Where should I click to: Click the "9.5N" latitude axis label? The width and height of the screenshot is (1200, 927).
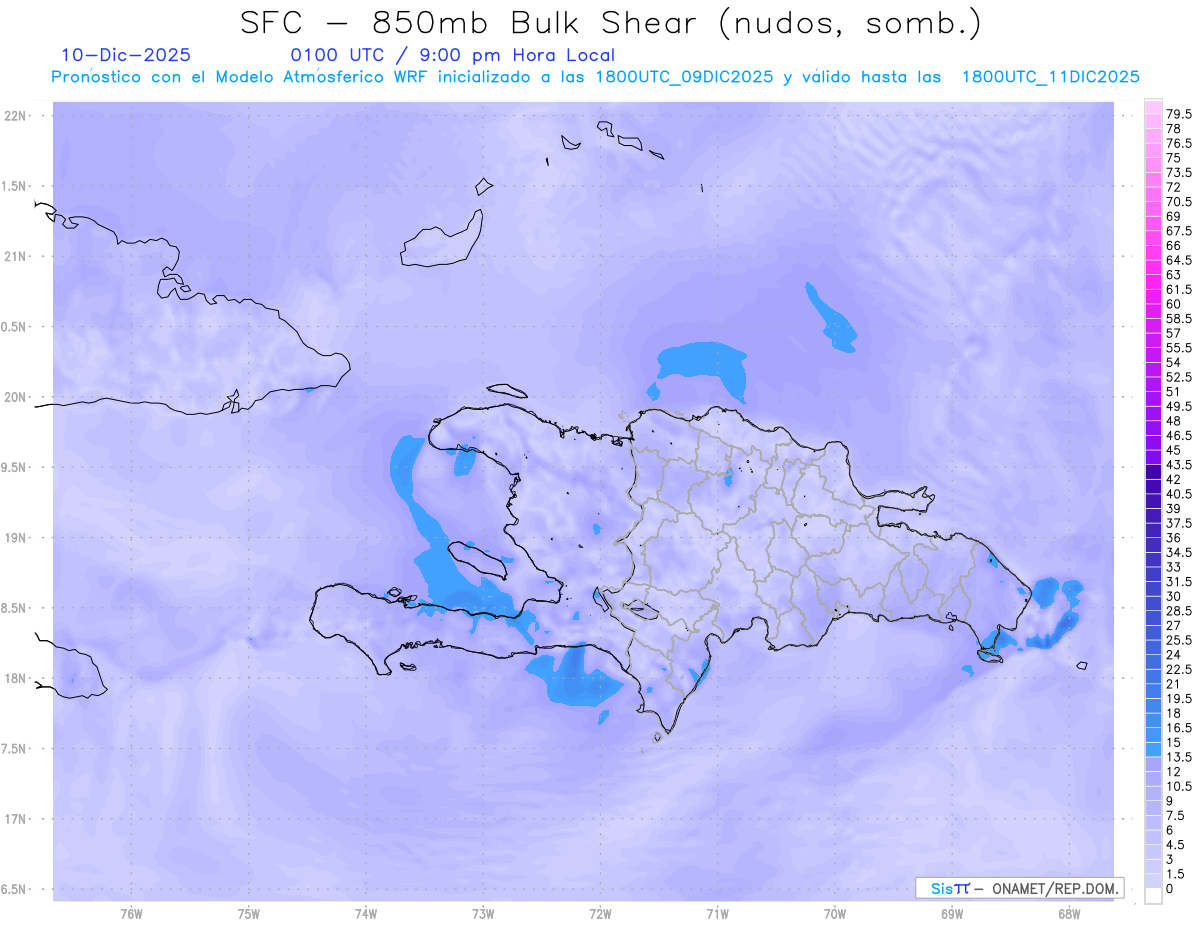pos(15,467)
